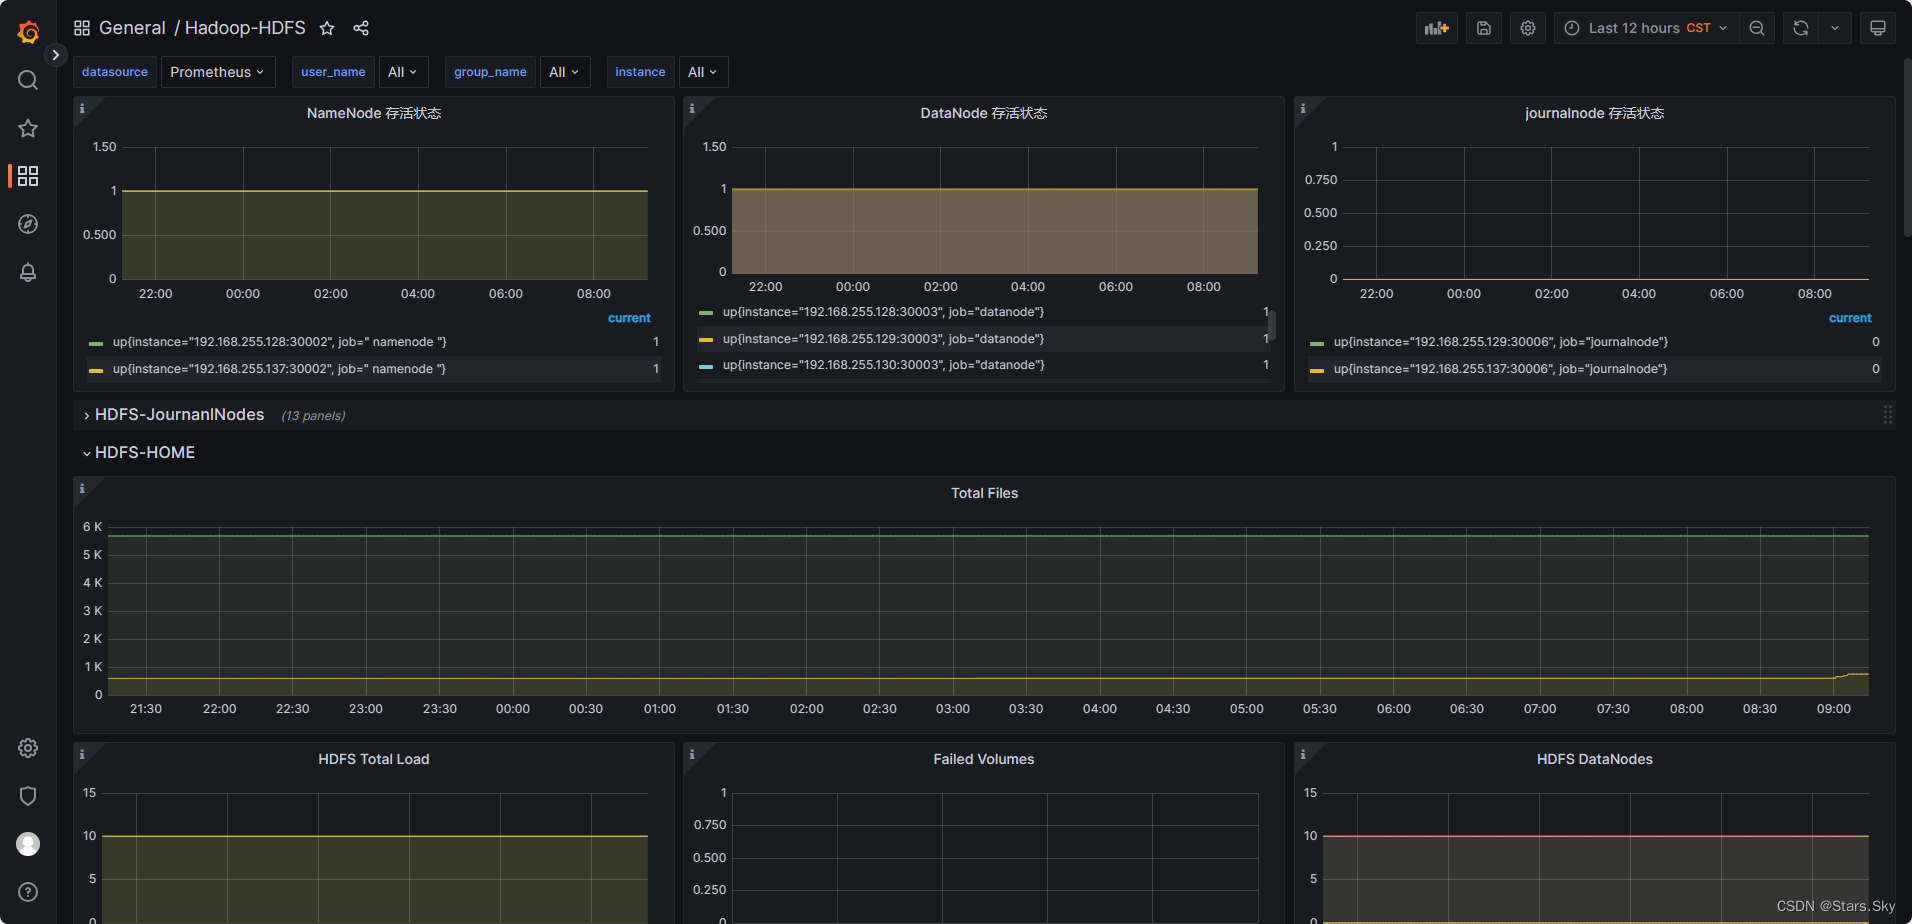Open the Explore compass icon
This screenshot has width=1912, height=924.
[28, 224]
